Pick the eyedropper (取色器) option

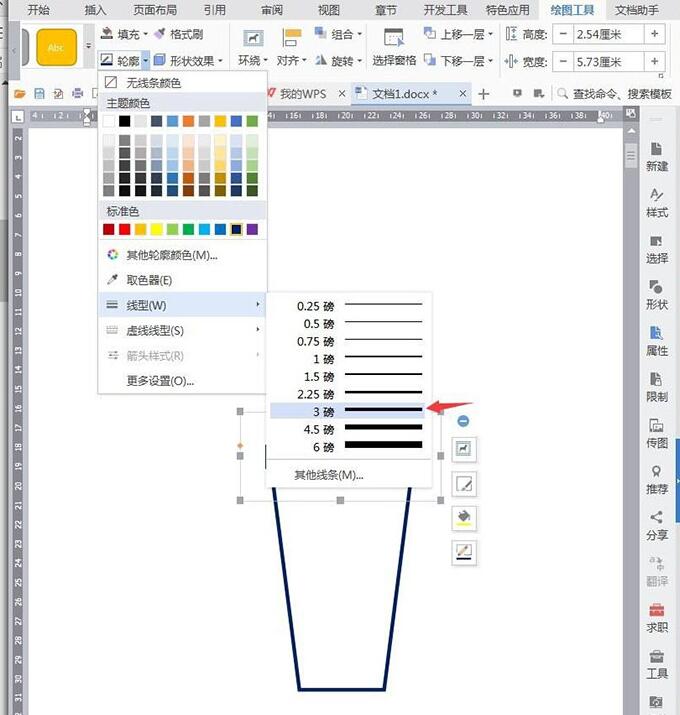pos(182,280)
